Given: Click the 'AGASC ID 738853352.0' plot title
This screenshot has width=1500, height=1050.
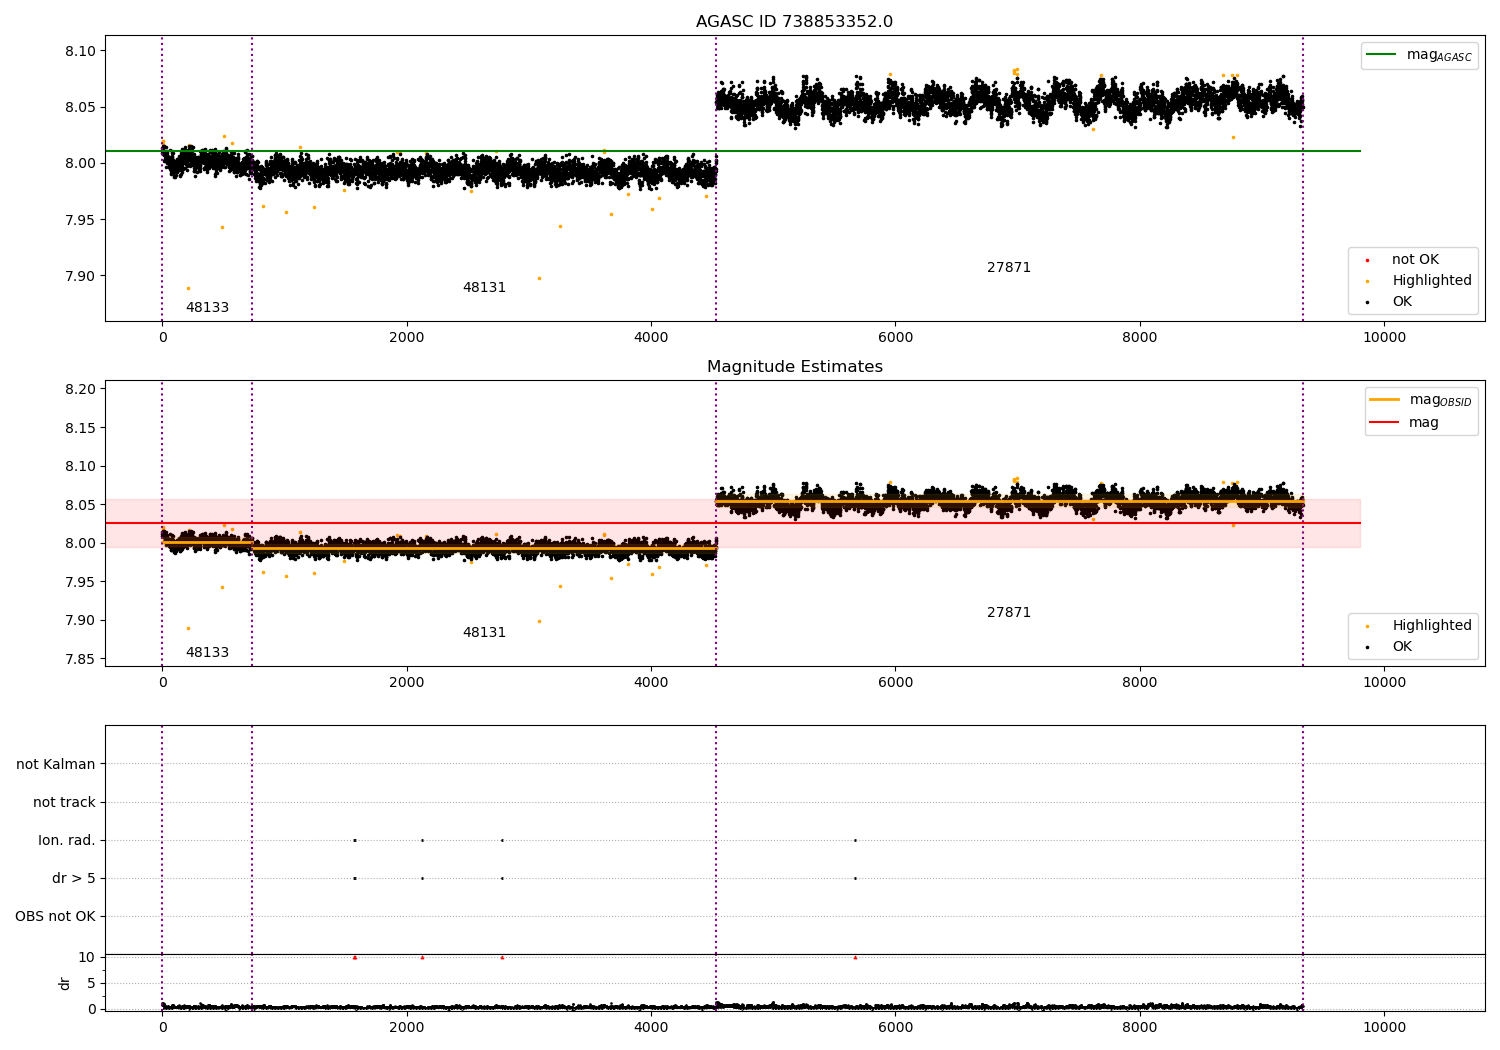Looking at the screenshot, I should tap(794, 22).
